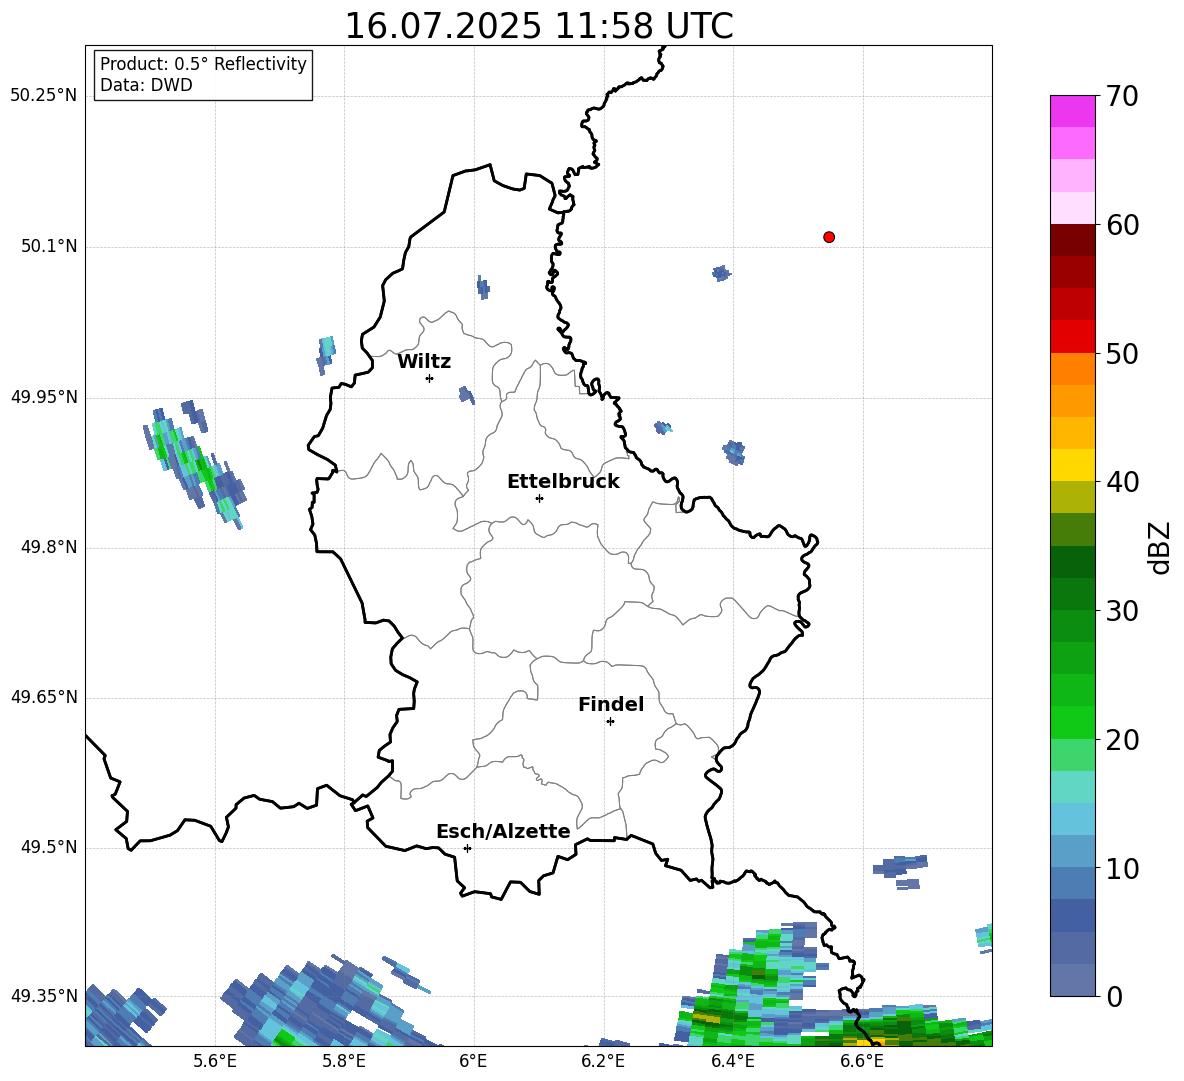Click the dBZ colorbar axis label
The image size is (1184, 1081).
[1161, 547]
